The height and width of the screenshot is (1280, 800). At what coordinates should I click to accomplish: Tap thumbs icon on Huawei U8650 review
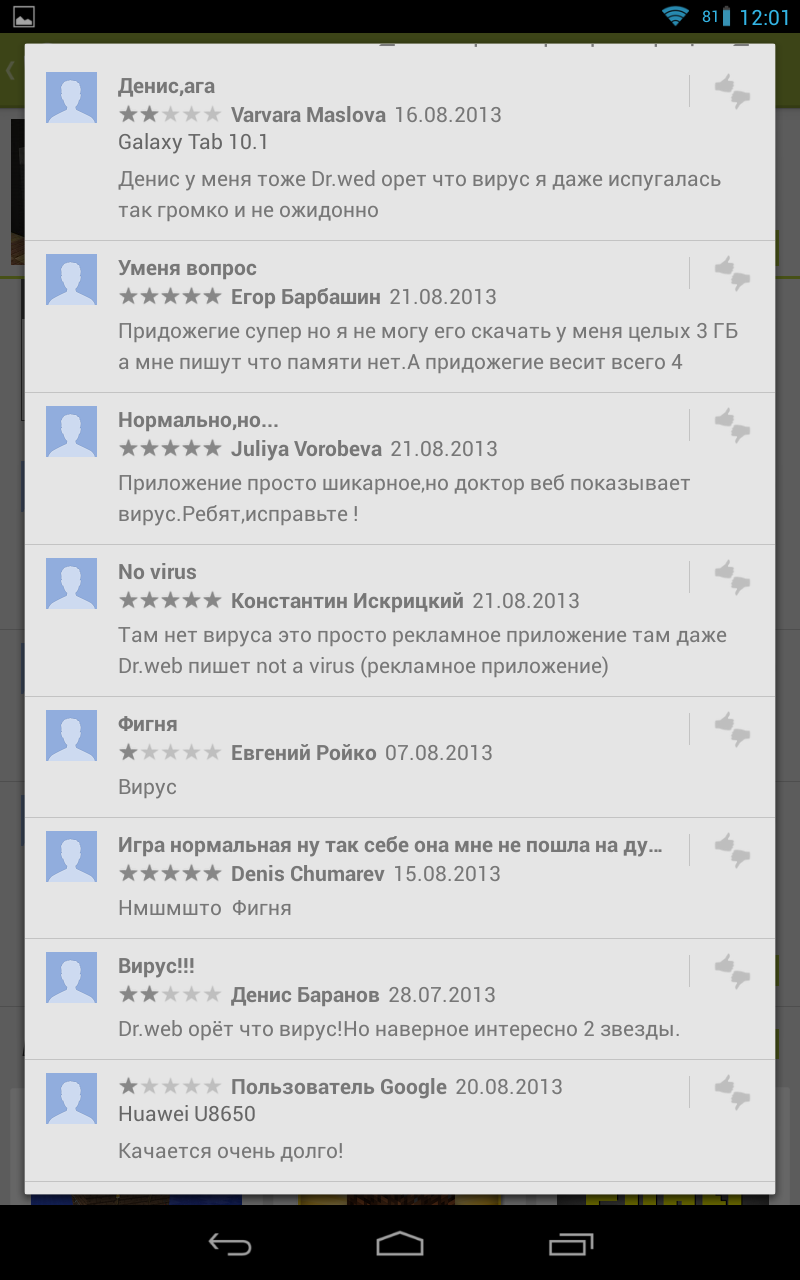(732, 1092)
